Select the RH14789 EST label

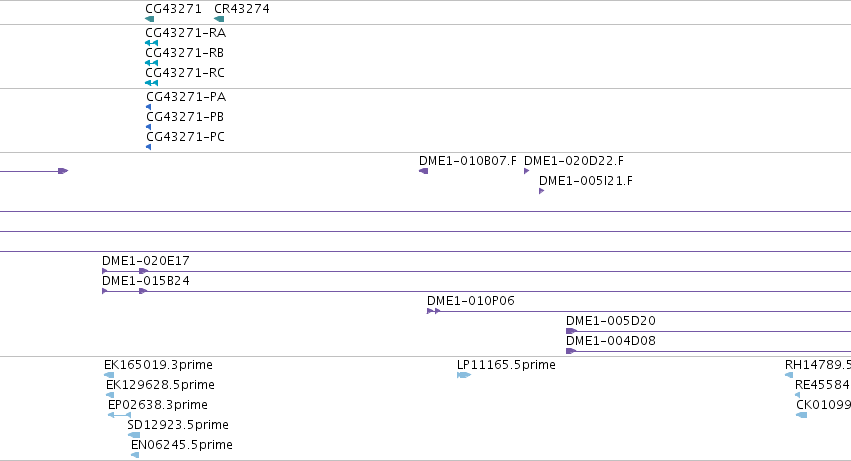[818, 365]
